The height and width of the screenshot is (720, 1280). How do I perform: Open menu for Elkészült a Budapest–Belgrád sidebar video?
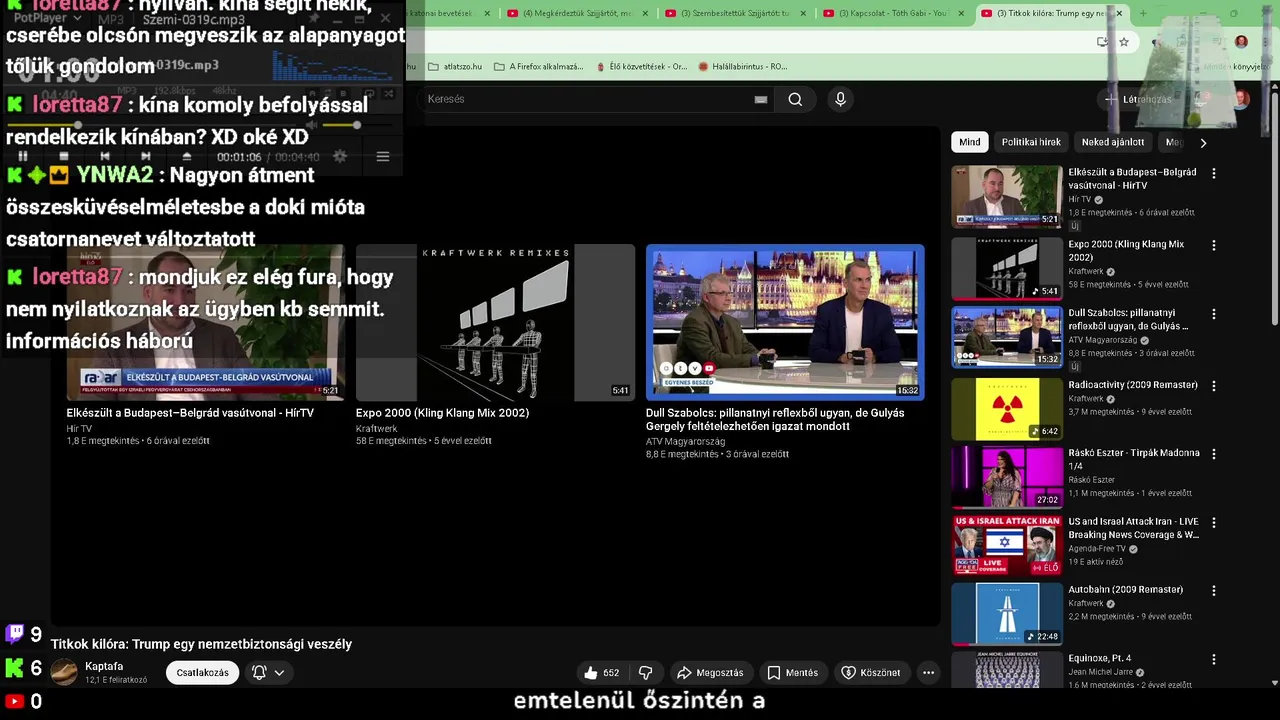tap(1214, 173)
